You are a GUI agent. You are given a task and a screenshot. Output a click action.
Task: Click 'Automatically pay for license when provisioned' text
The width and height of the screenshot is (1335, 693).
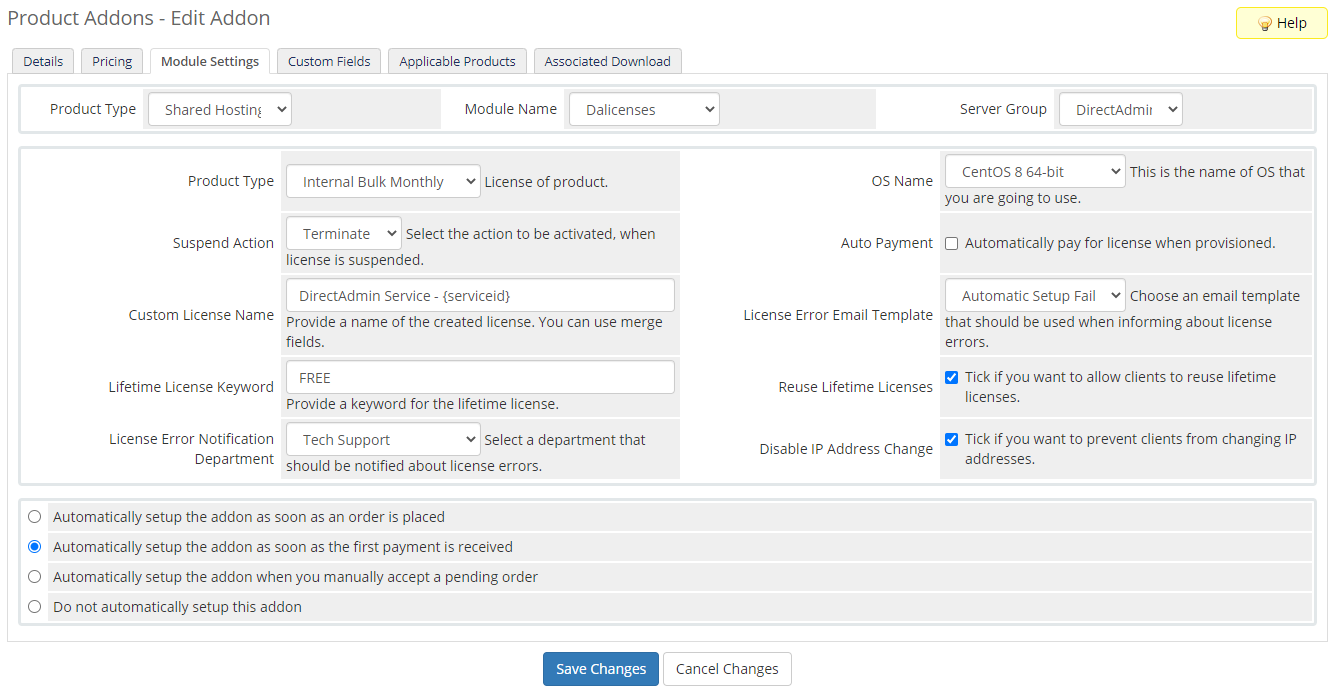[1120, 243]
